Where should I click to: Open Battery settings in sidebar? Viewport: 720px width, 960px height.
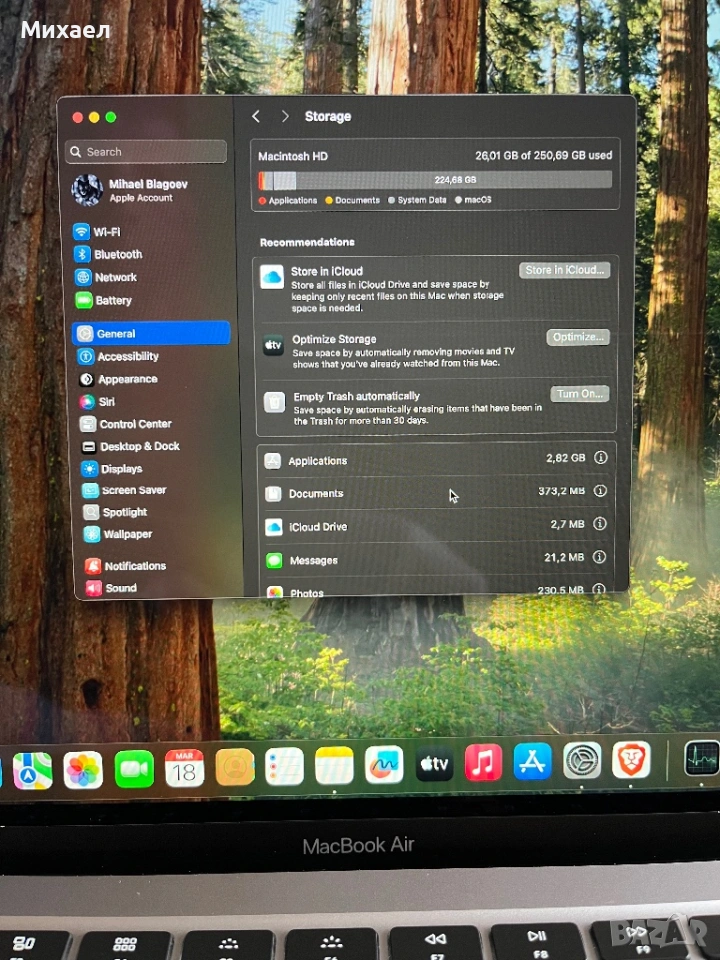pyautogui.click(x=103, y=301)
